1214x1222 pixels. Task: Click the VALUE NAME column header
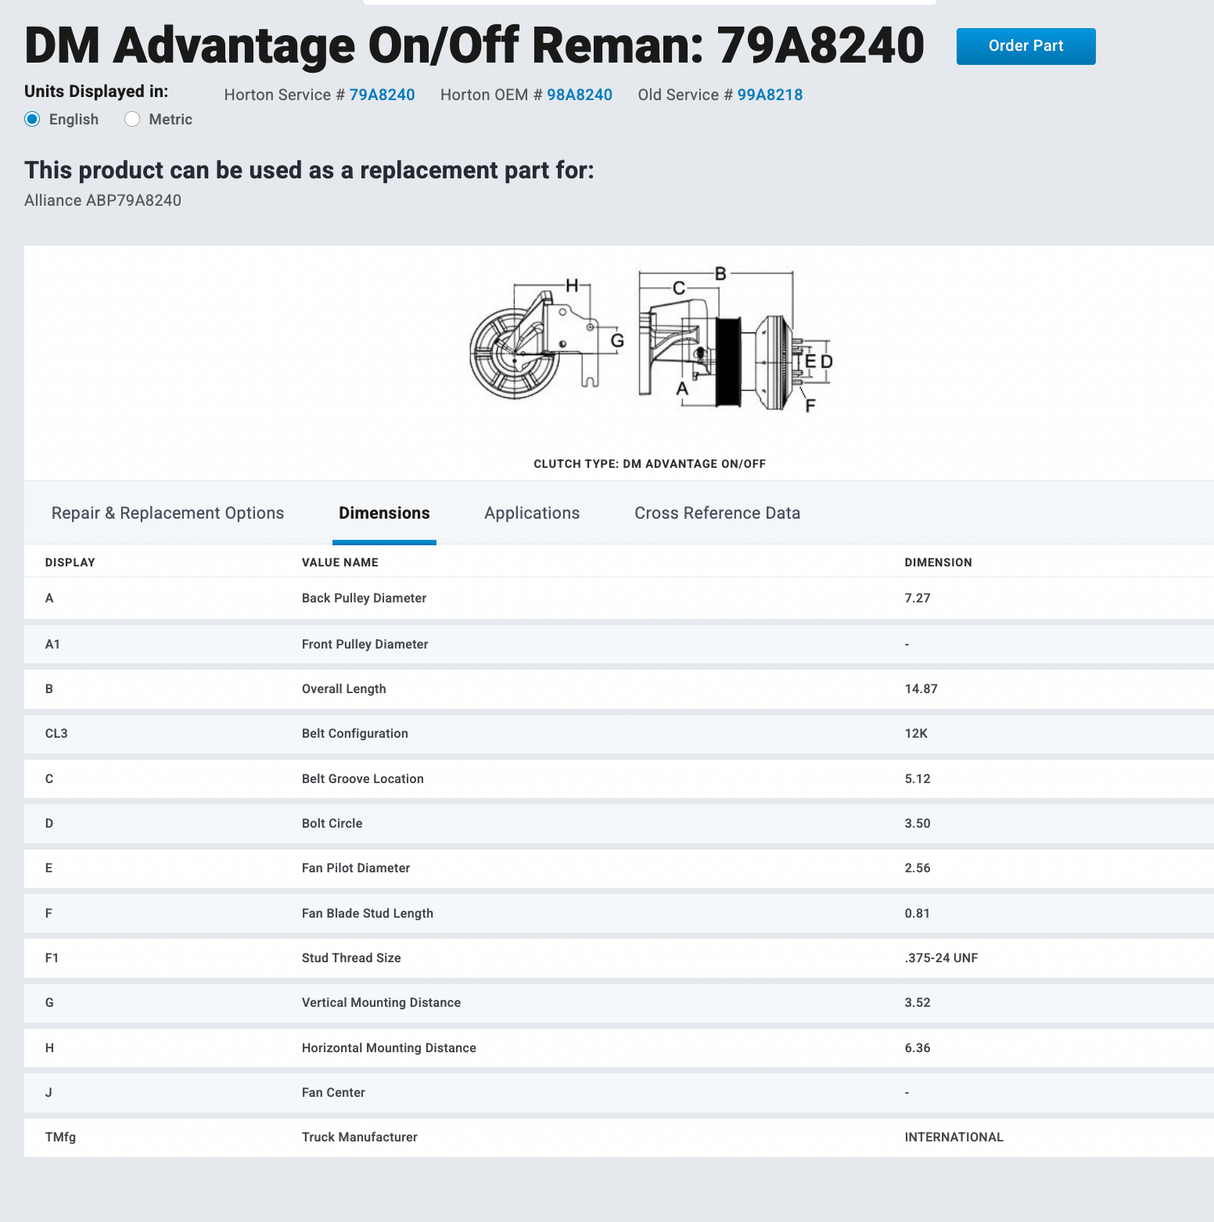[340, 563]
